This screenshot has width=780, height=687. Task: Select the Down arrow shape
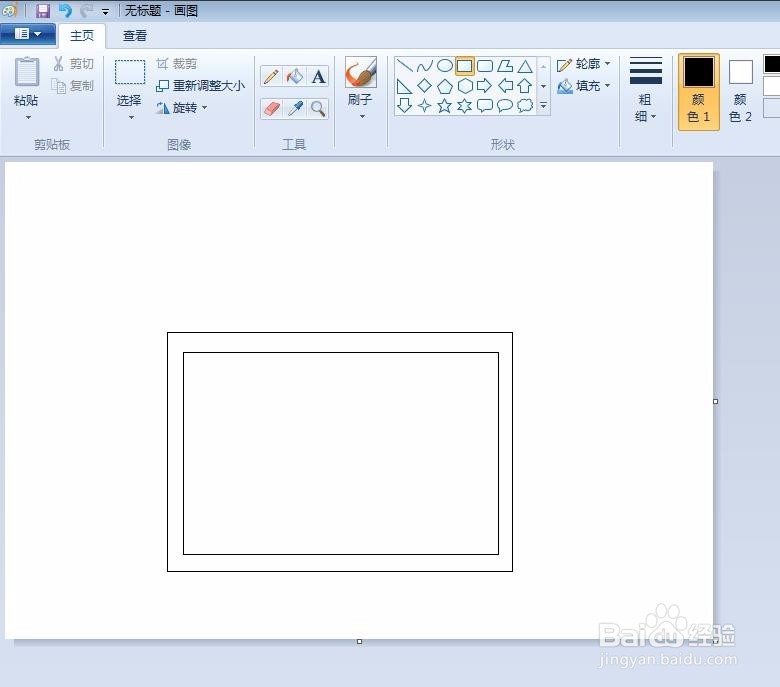[404, 105]
